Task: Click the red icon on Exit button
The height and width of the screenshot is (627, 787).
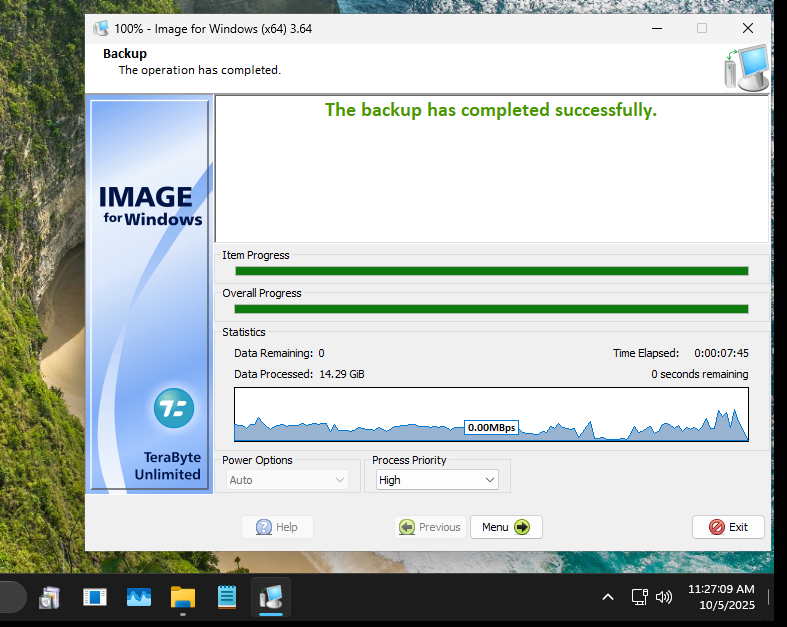Action: [x=717, y=527]
